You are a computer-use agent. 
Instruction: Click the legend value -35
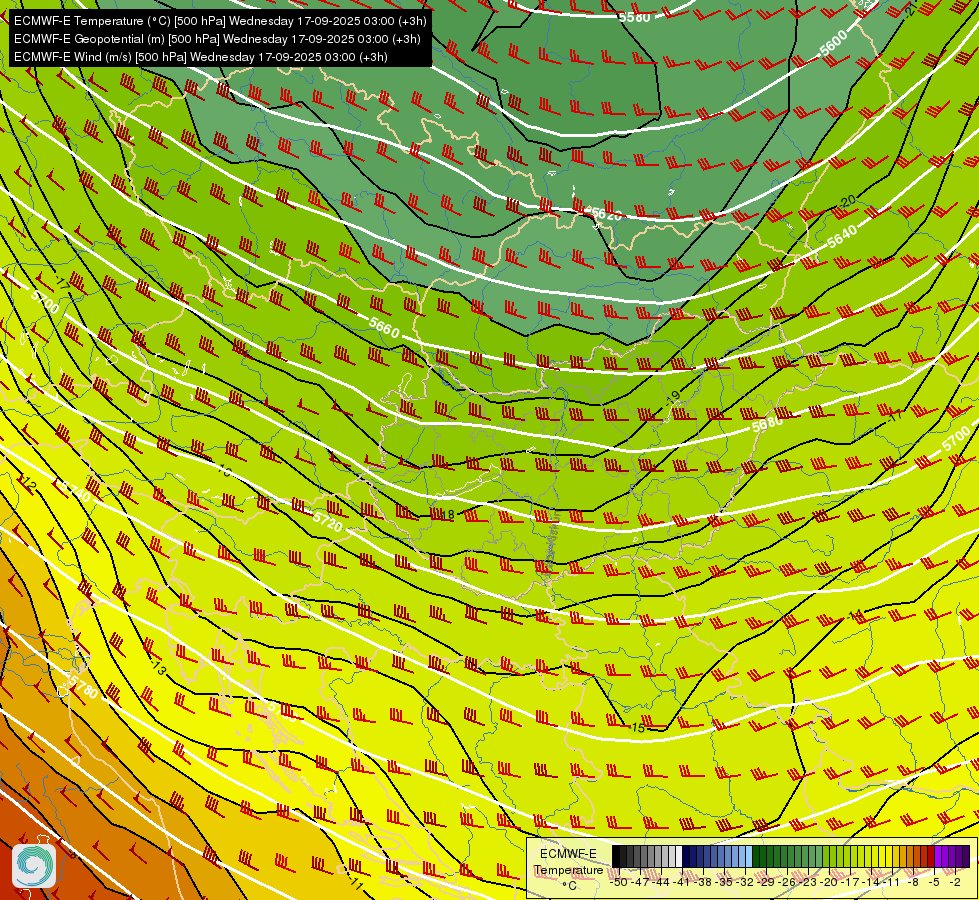[724, 882]
